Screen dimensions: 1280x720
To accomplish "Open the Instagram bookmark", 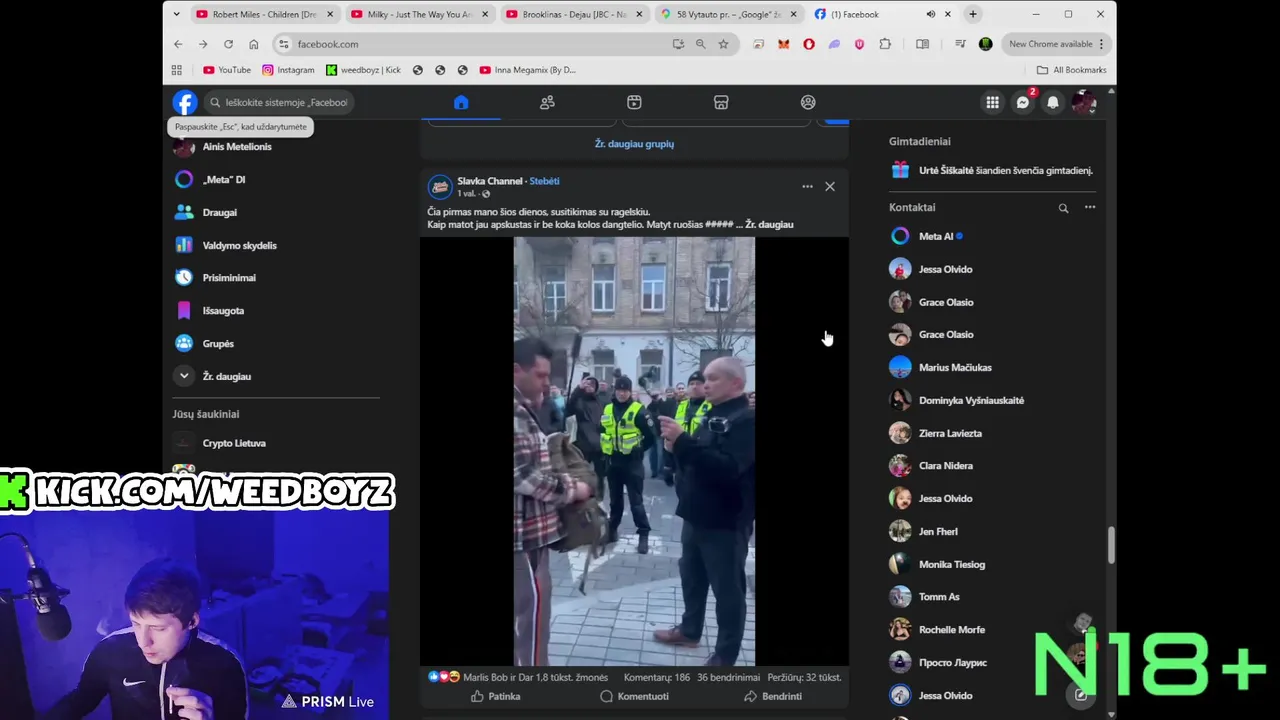I will [x=288, y=70].
